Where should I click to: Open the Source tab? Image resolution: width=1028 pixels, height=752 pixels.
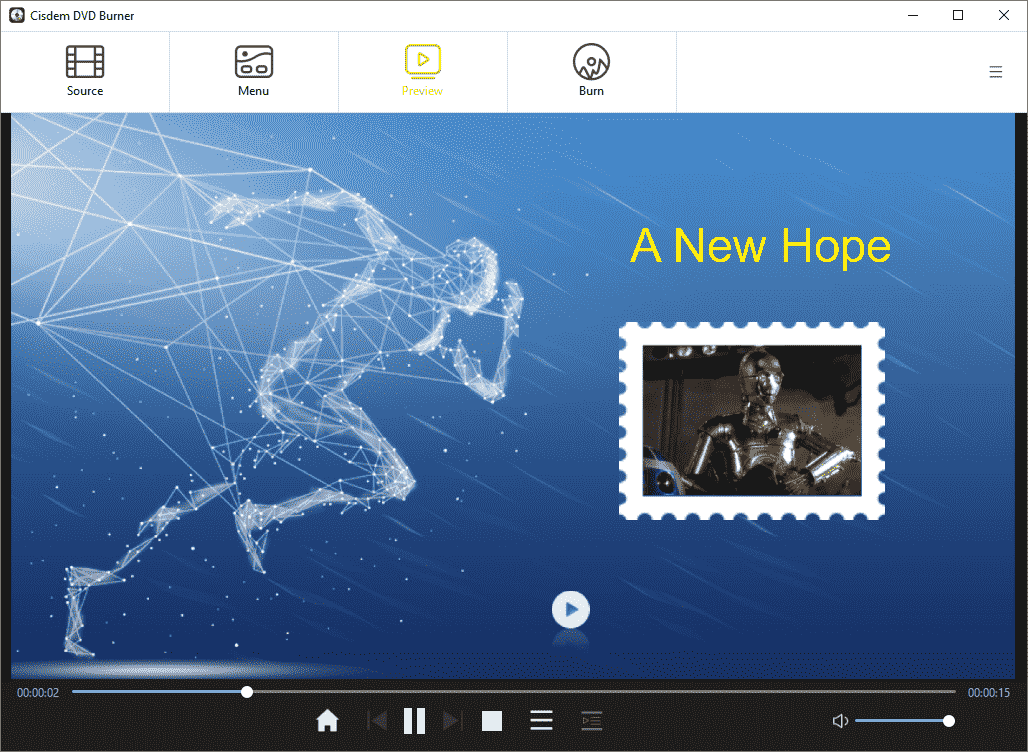85,71
